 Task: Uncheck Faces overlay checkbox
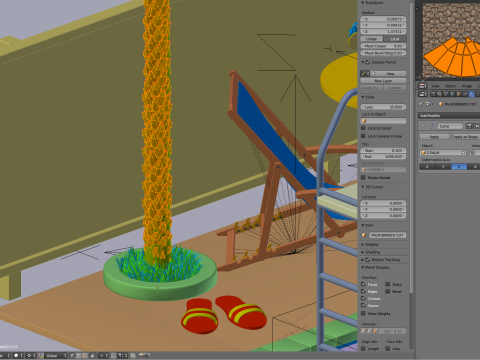click(363, 284)
